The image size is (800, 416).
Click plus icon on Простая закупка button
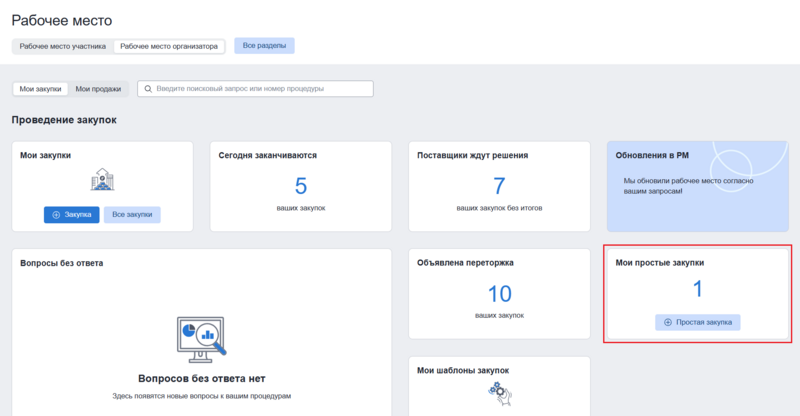click(x=667, y=323)
